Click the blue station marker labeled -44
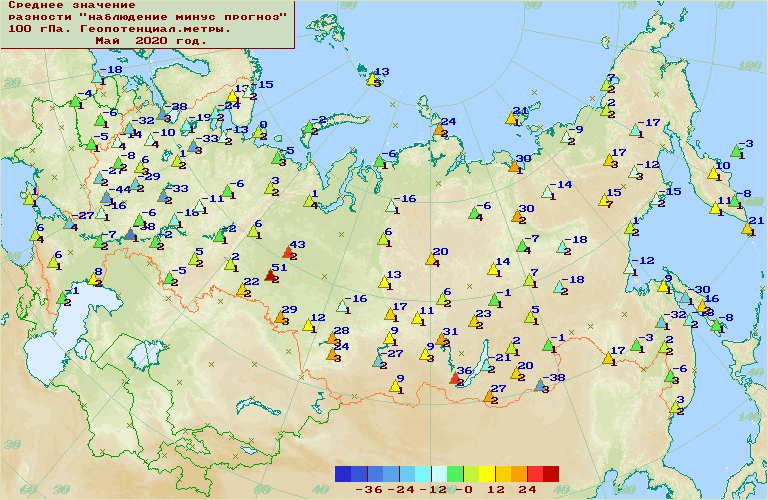The width and height of the screenshot is (768, 500). 106,197
